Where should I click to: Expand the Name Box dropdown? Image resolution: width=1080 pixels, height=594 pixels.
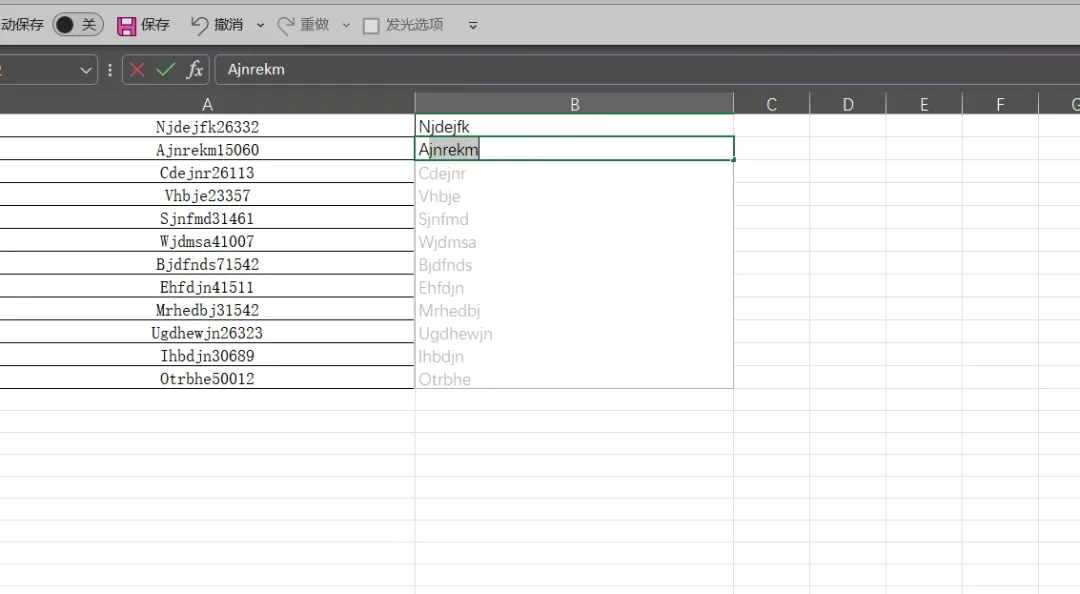tap(85, 70)
